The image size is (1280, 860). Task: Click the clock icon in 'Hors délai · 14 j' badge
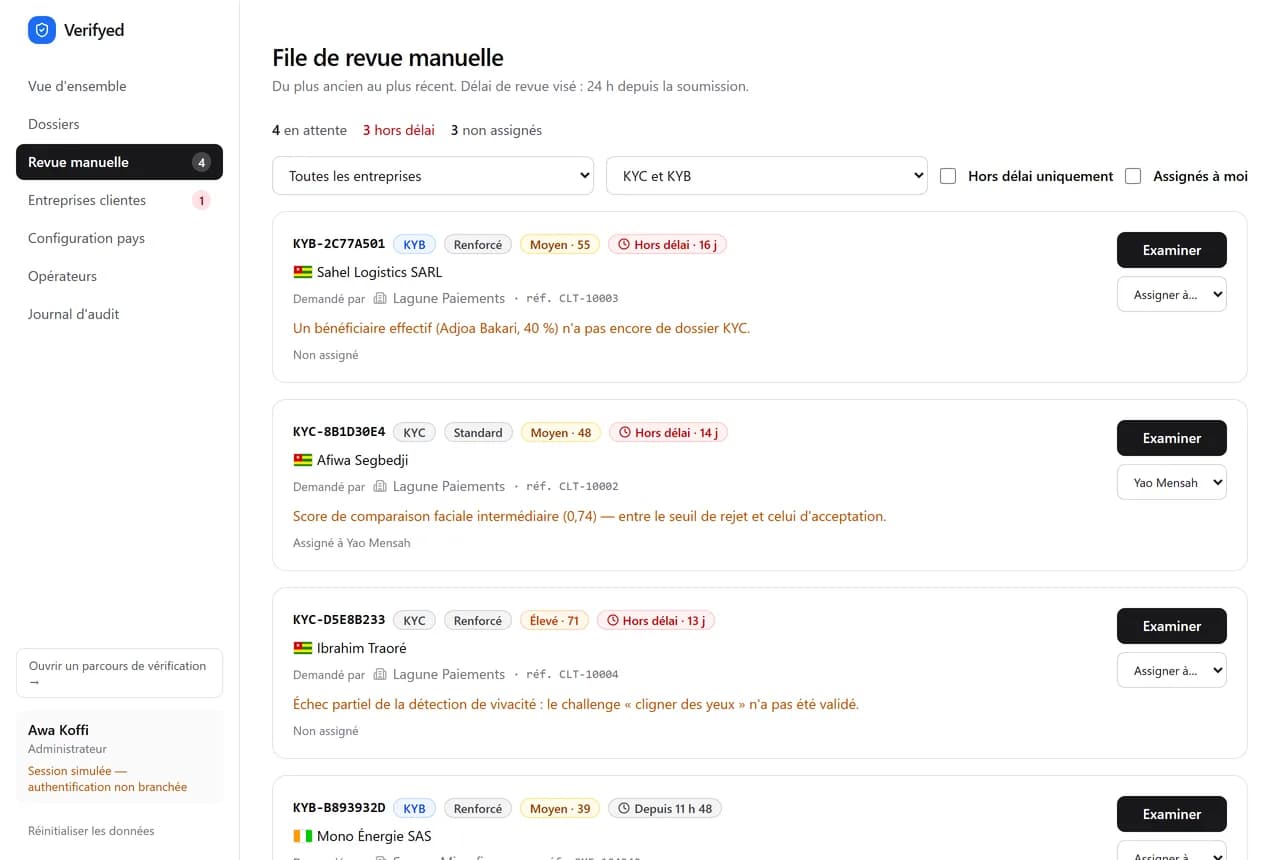(625, 433)
